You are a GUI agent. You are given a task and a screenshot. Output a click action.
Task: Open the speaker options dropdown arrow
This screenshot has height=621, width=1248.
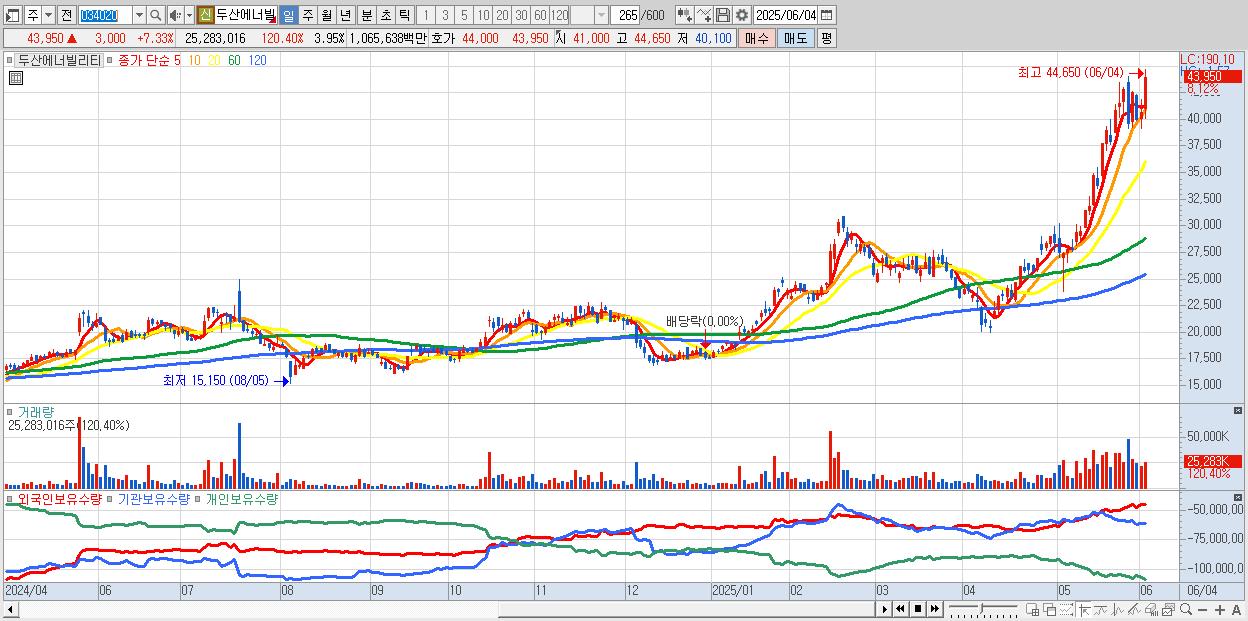tap(189, 15)
